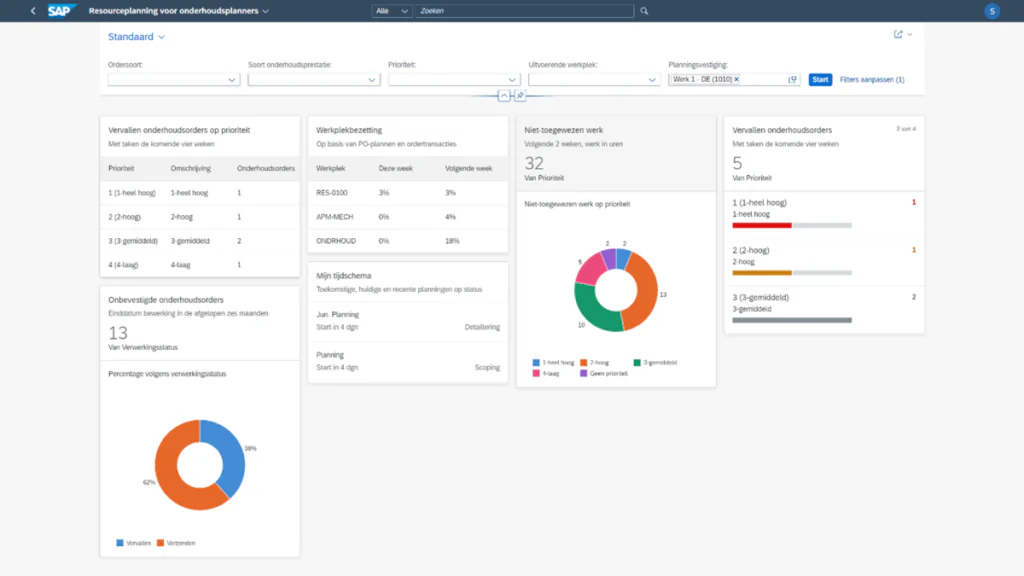The image size is (1024, 576).
Task: Open the Niet-toegewezen werk card header
Action: click(x=616, y=153)
